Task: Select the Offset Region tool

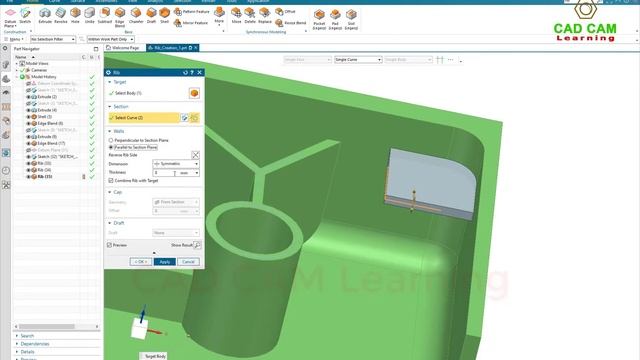Action: click(285, 11)
